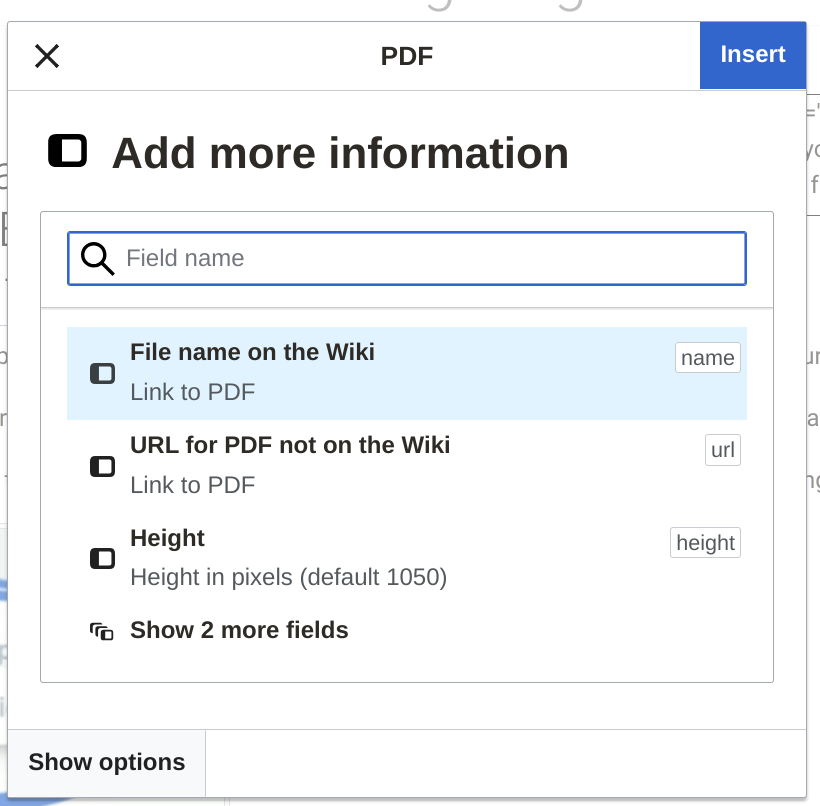820x806 pixels.
Task: Click the Height in pixels description text
Action: coord(288,577)
